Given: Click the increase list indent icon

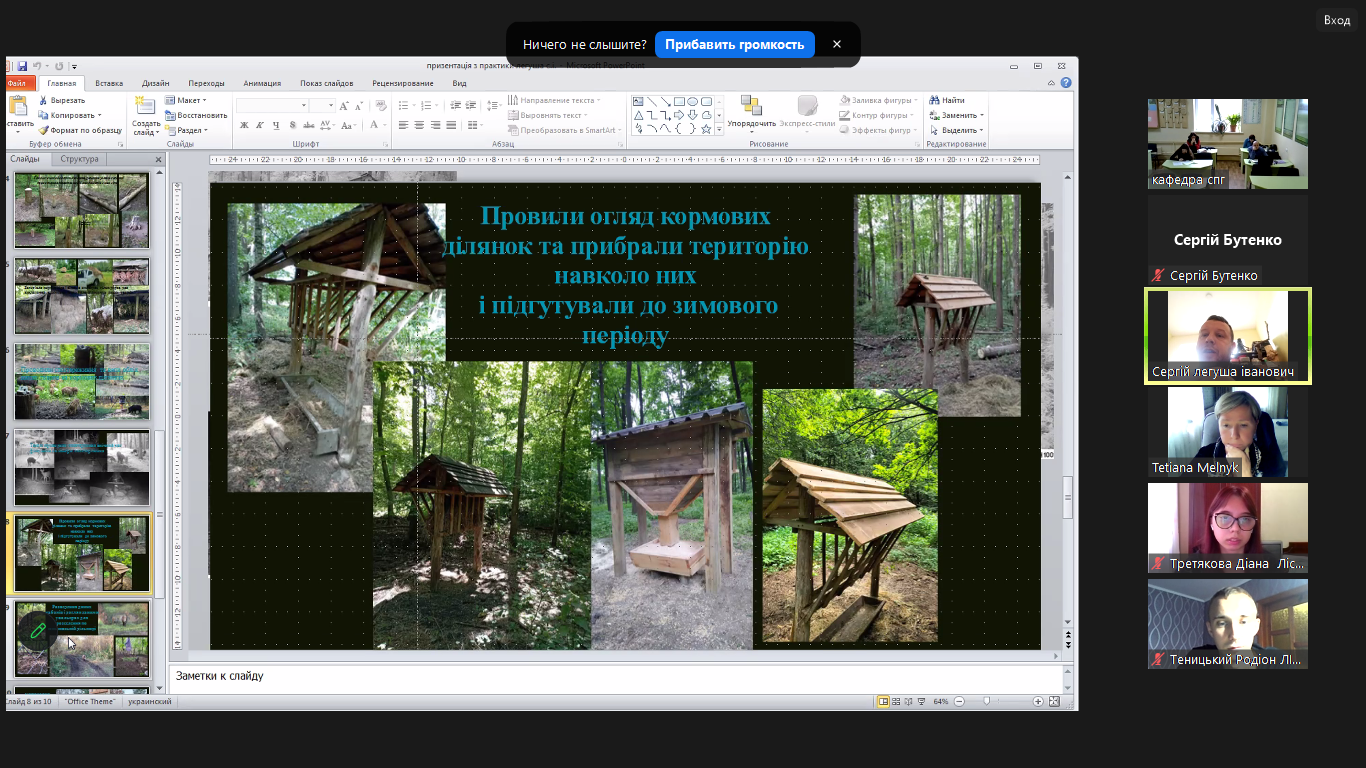Looking at the screenshot, I should [x=473, y=105].
